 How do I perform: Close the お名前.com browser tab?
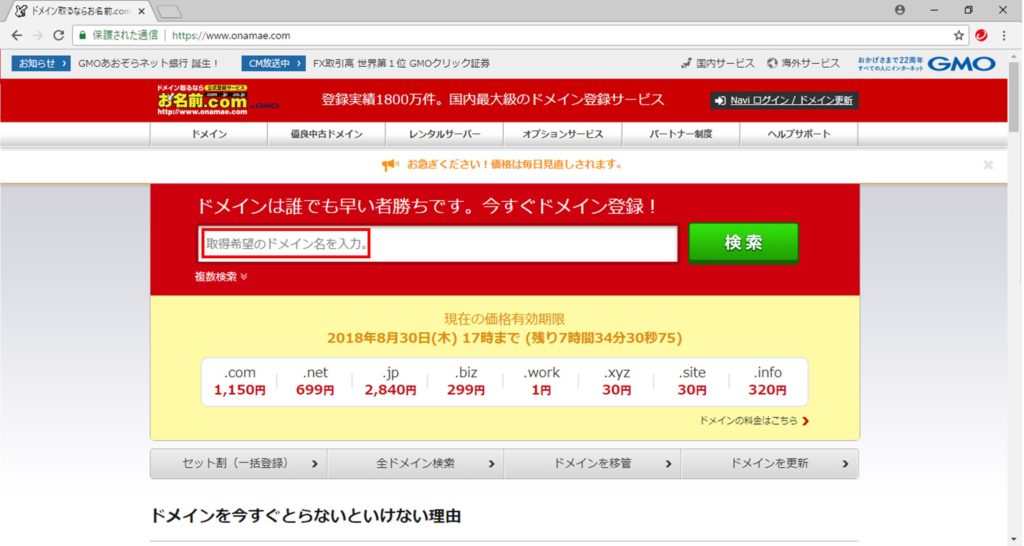[x=142, y=11]
